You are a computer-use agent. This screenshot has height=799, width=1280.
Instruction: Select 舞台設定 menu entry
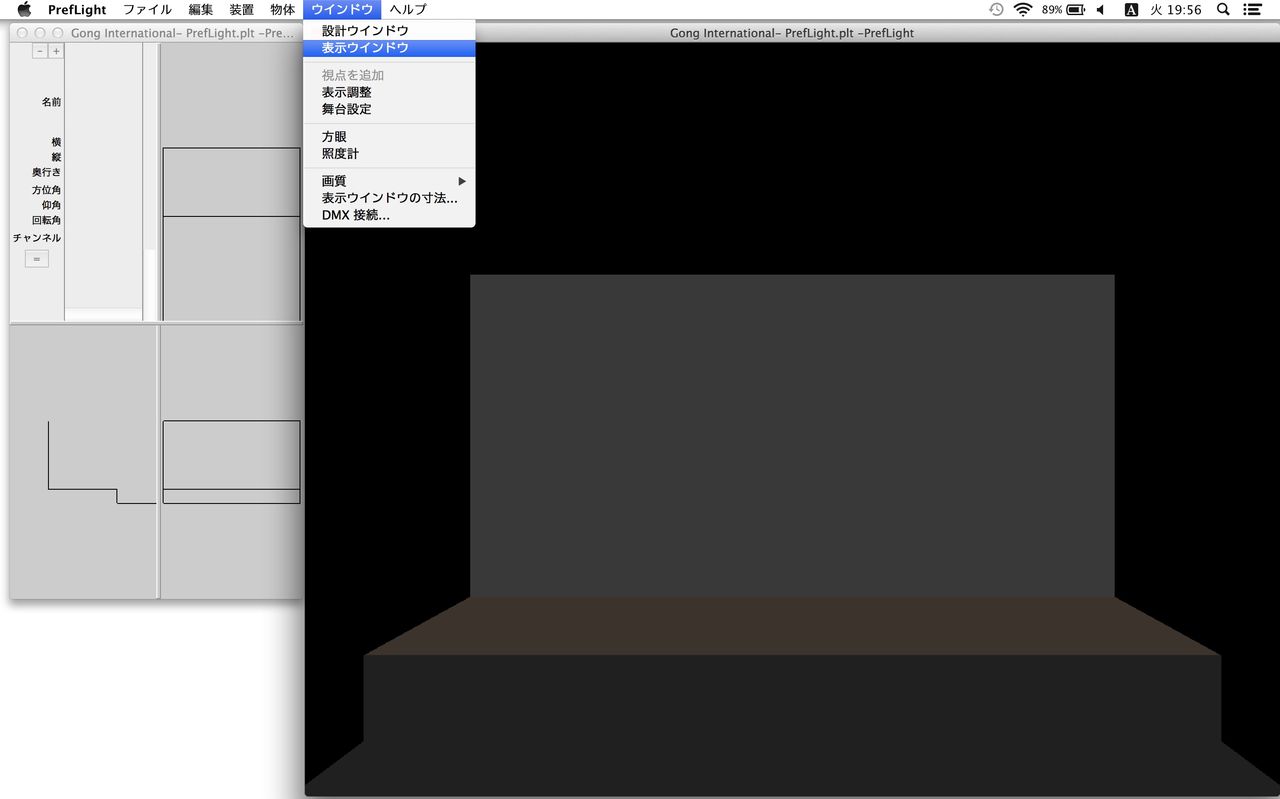point(389,109)
